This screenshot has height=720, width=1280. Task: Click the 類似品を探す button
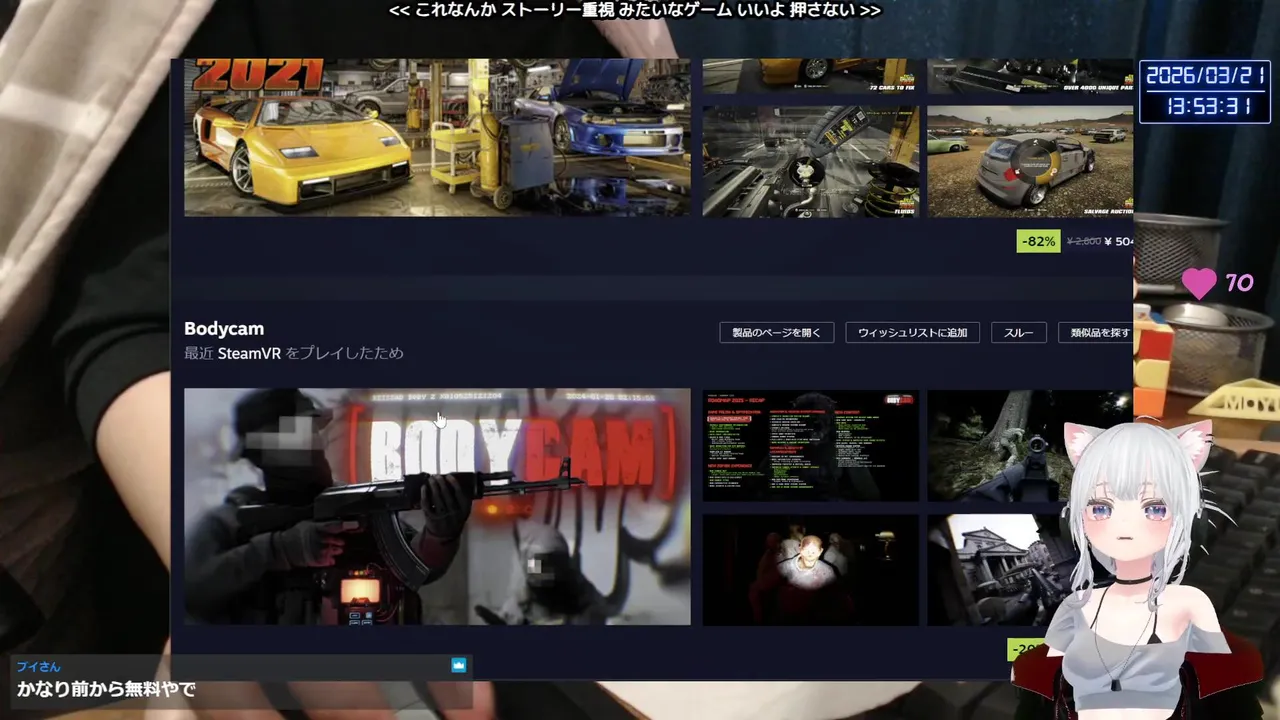pos(1096,333)
